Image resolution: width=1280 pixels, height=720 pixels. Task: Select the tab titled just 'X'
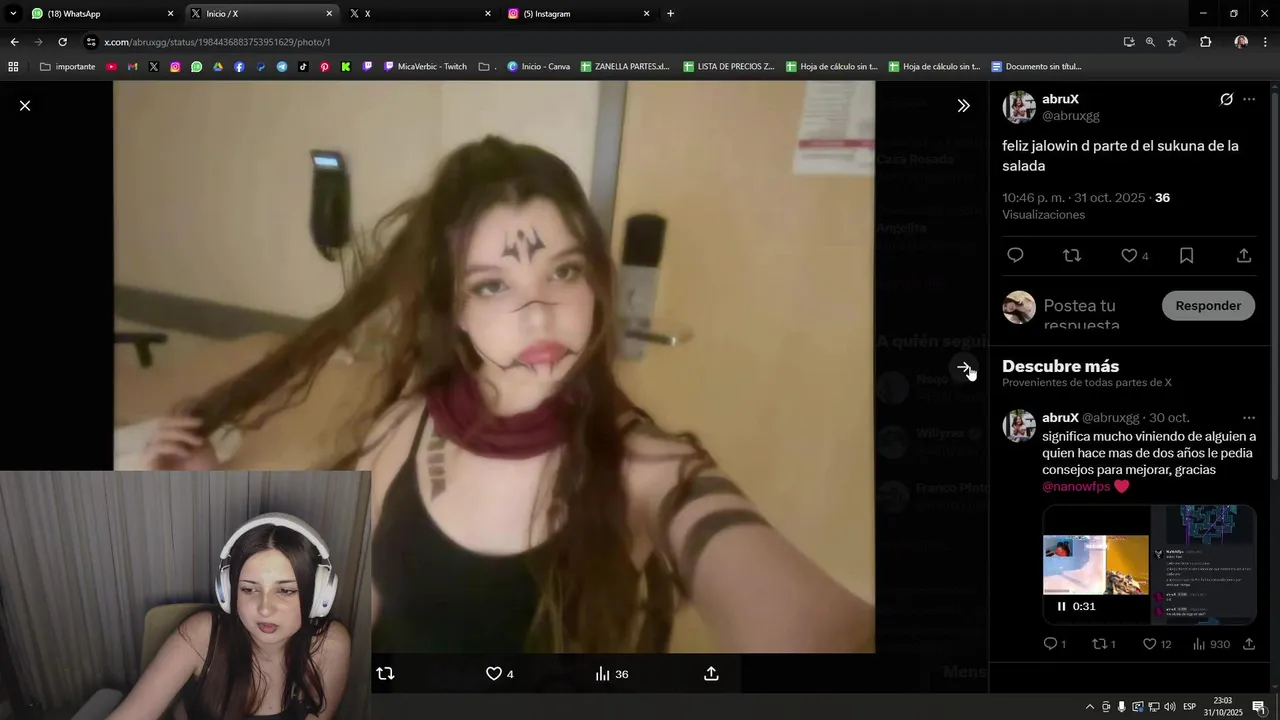(420, 14)
